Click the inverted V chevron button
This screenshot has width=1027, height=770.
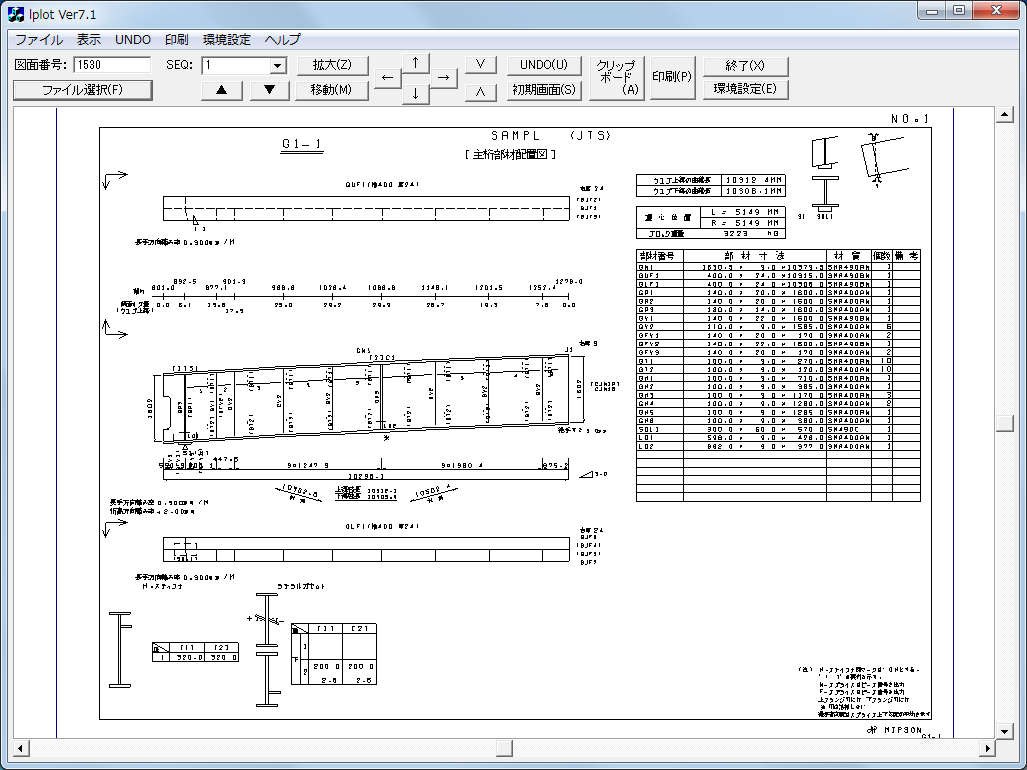(481, 90)
